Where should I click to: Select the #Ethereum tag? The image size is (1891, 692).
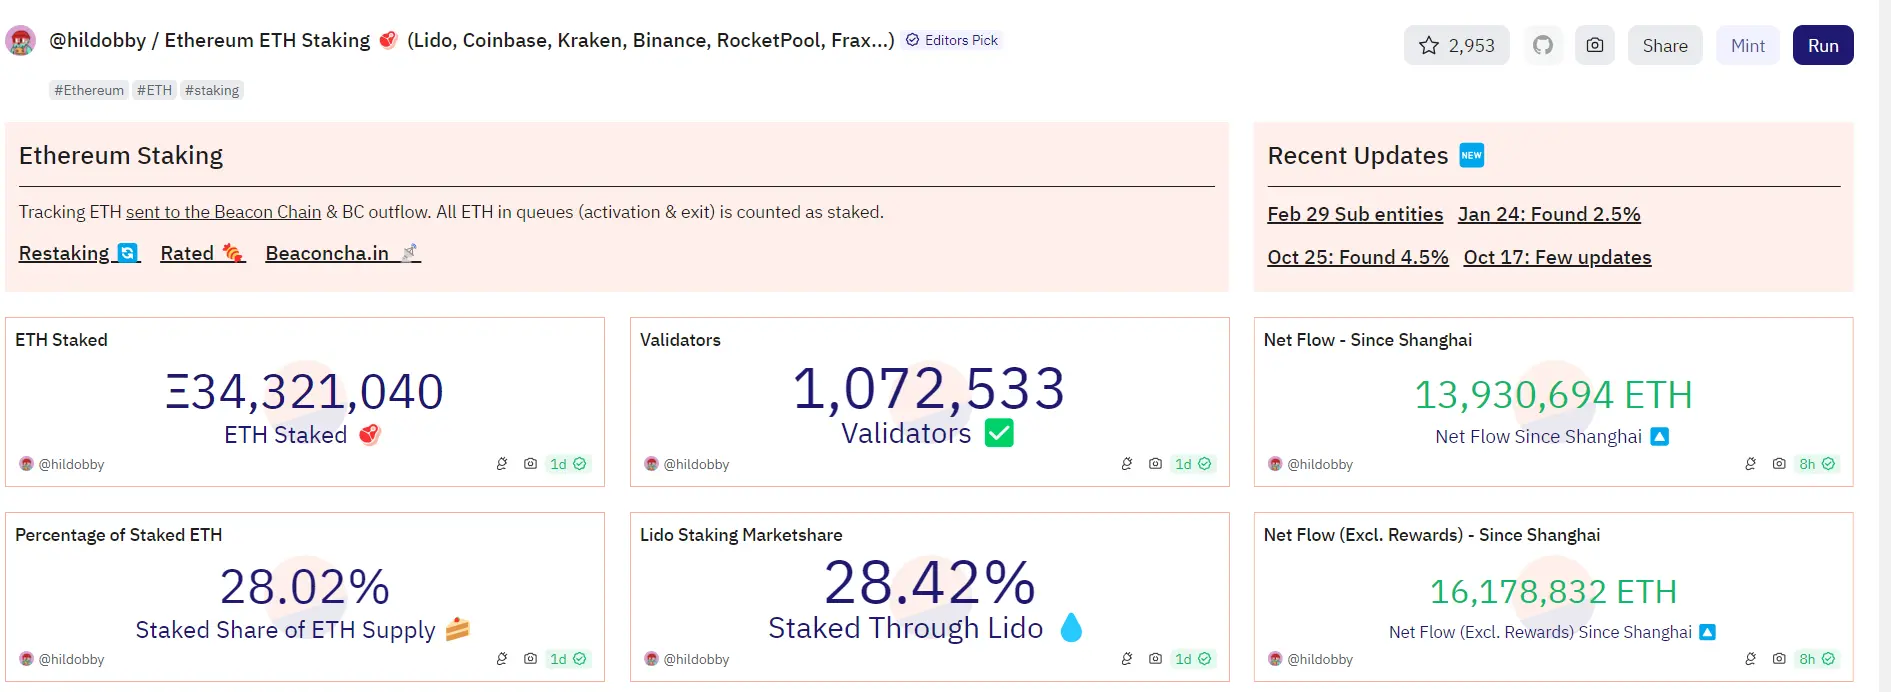(89, 90)
